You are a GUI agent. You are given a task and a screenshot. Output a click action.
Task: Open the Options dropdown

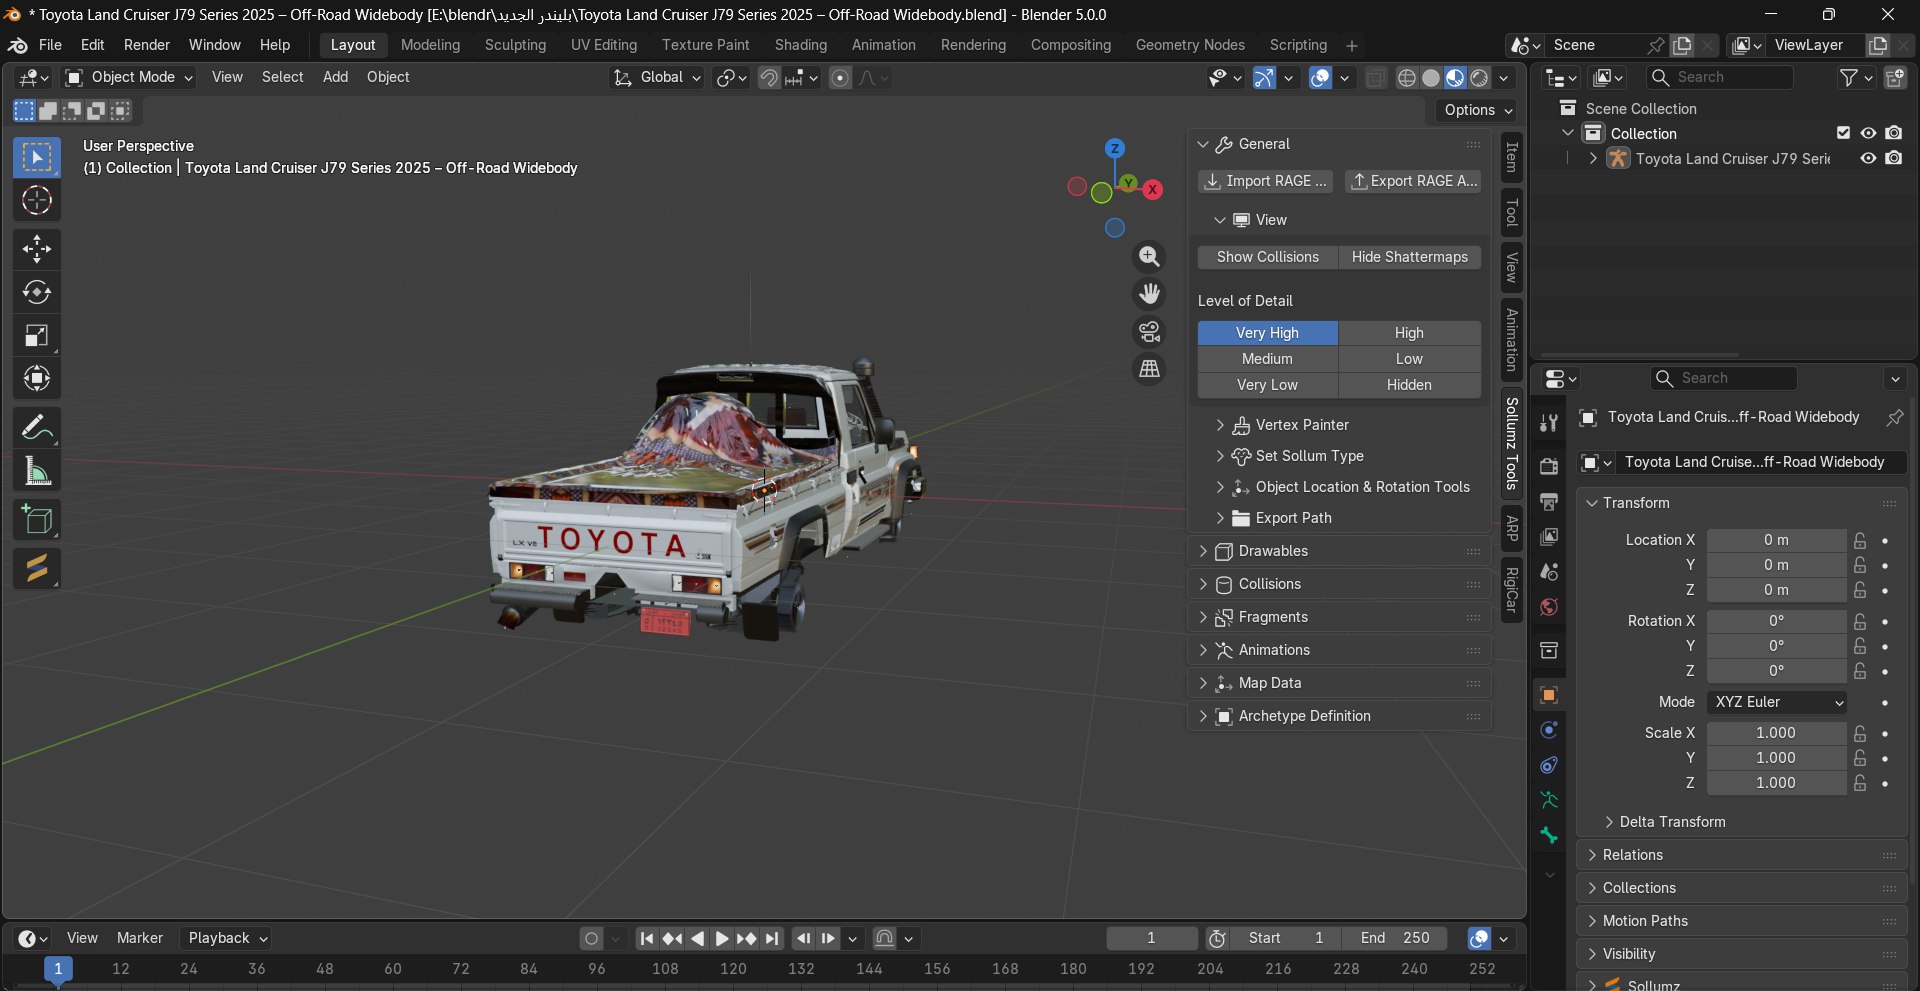(1478, 110)
